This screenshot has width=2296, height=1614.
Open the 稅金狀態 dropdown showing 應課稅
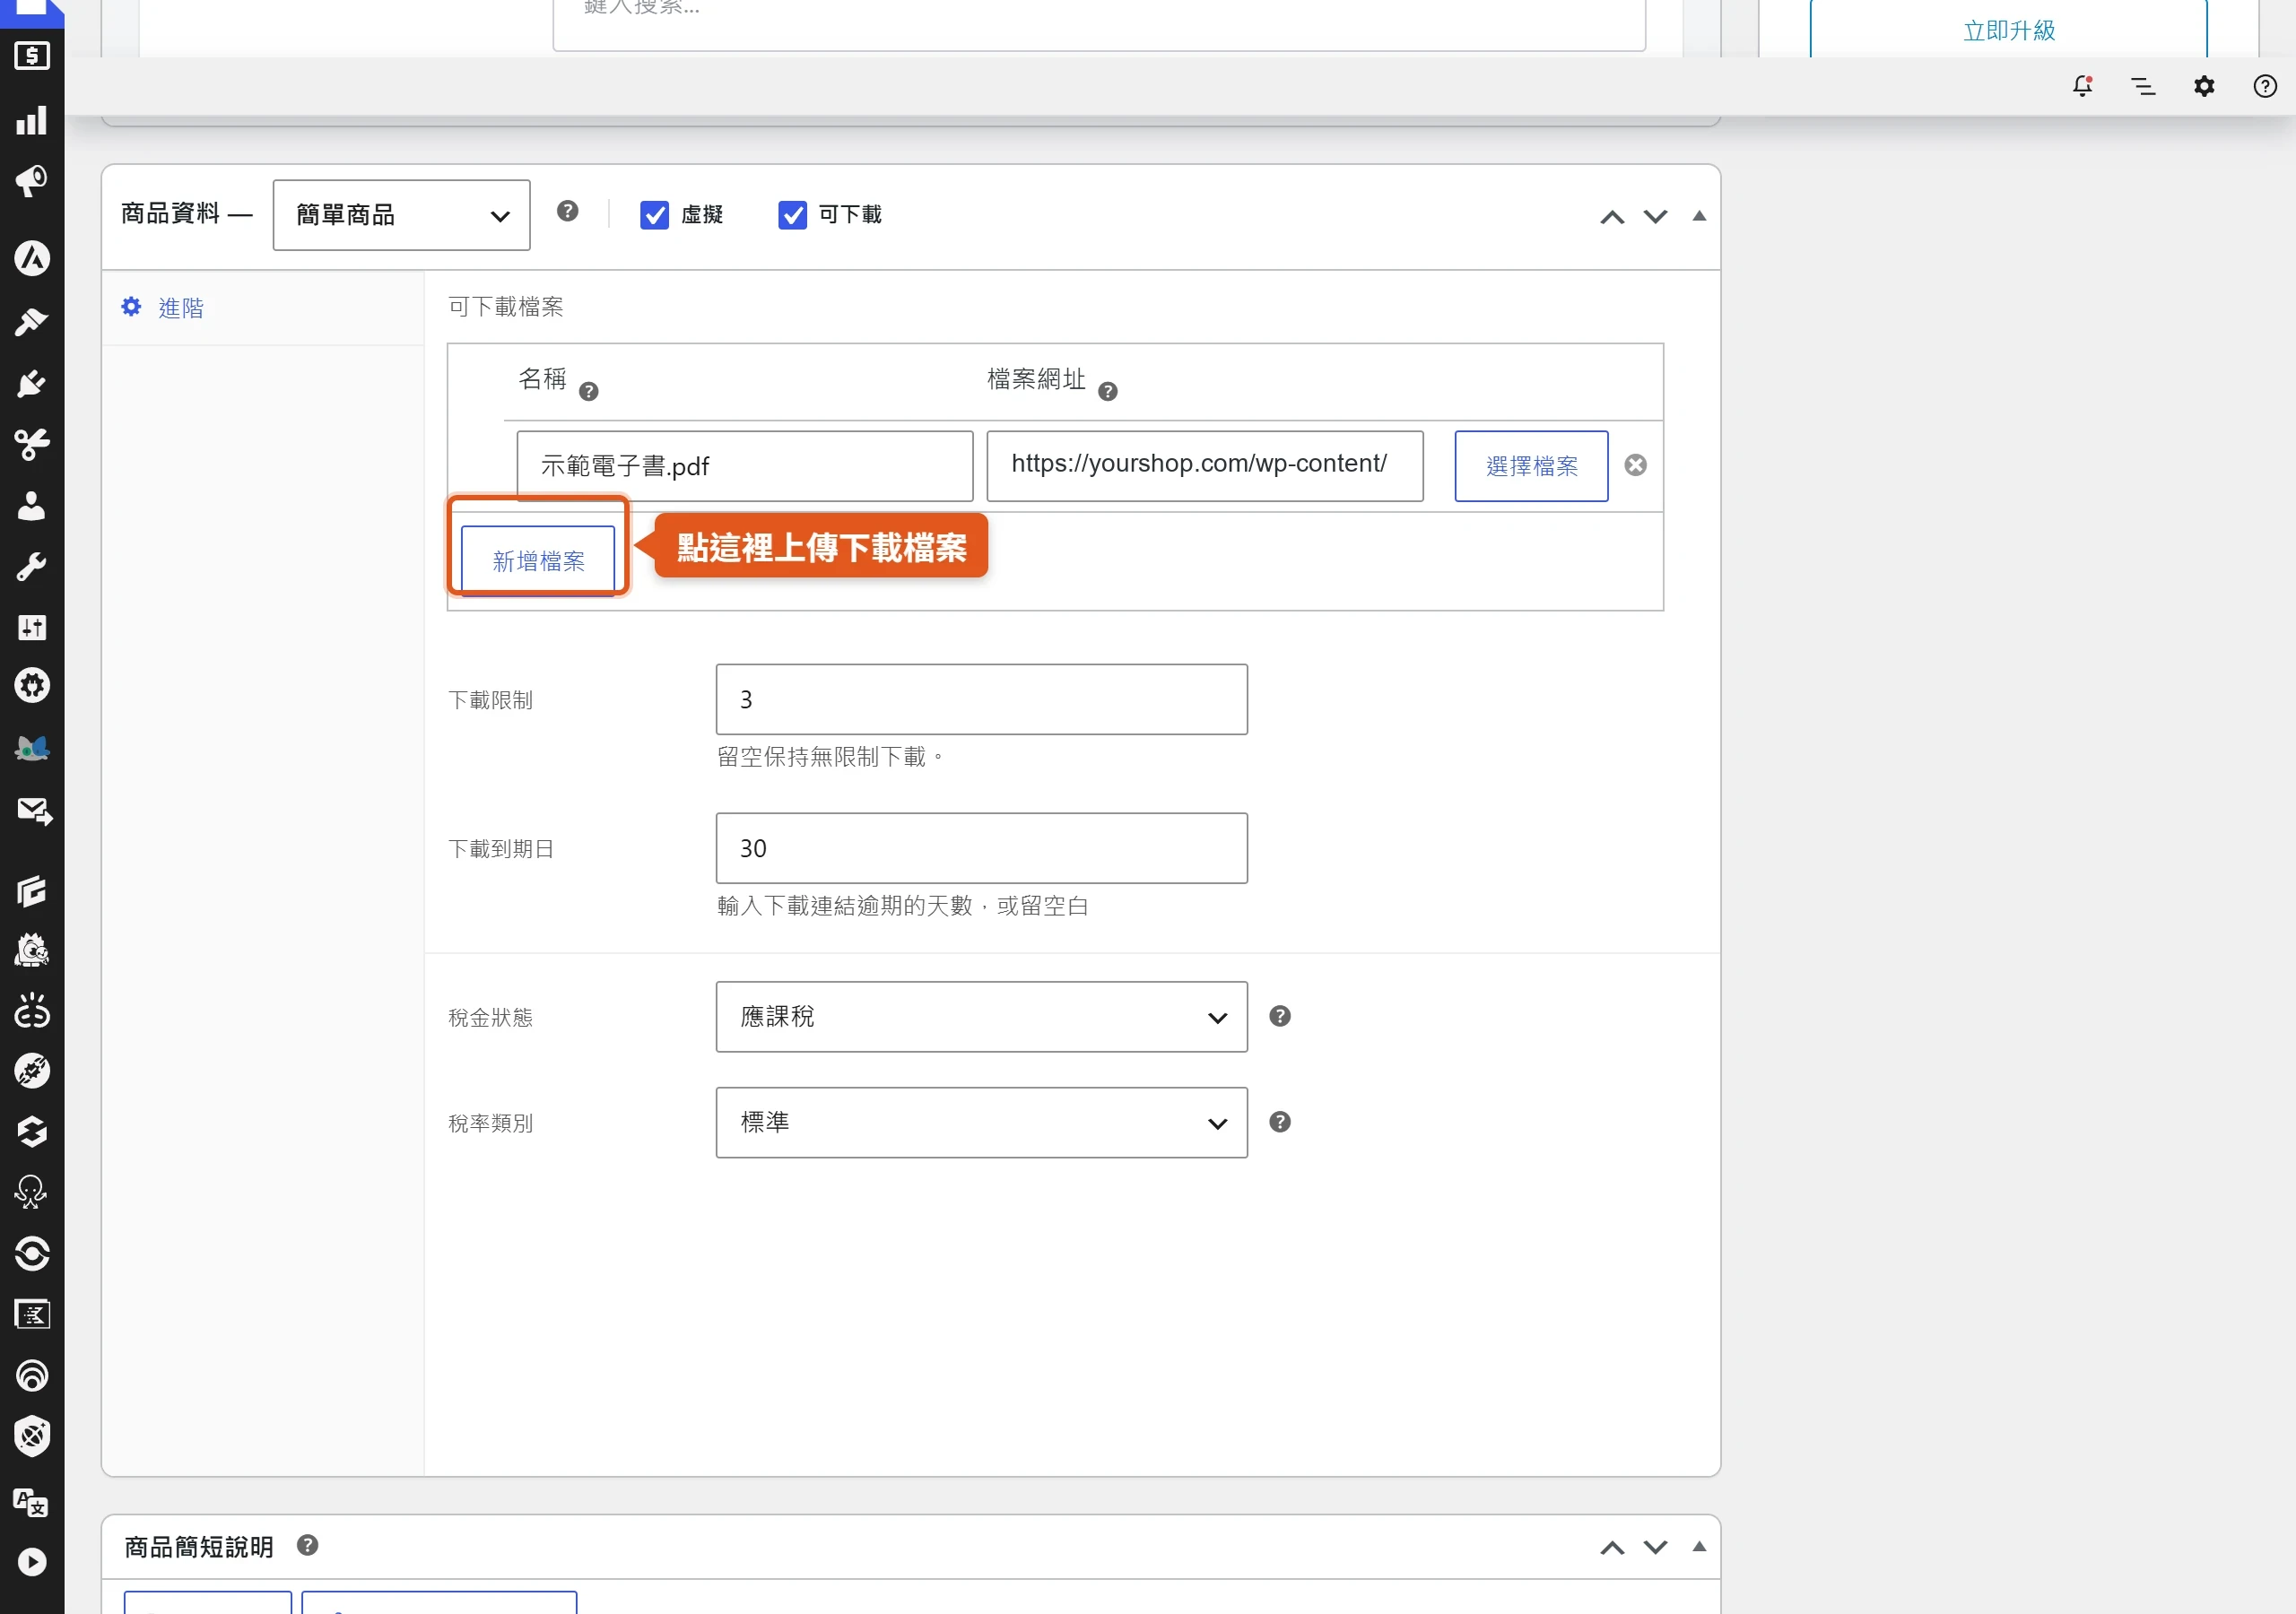click(x=981, y=1017)
